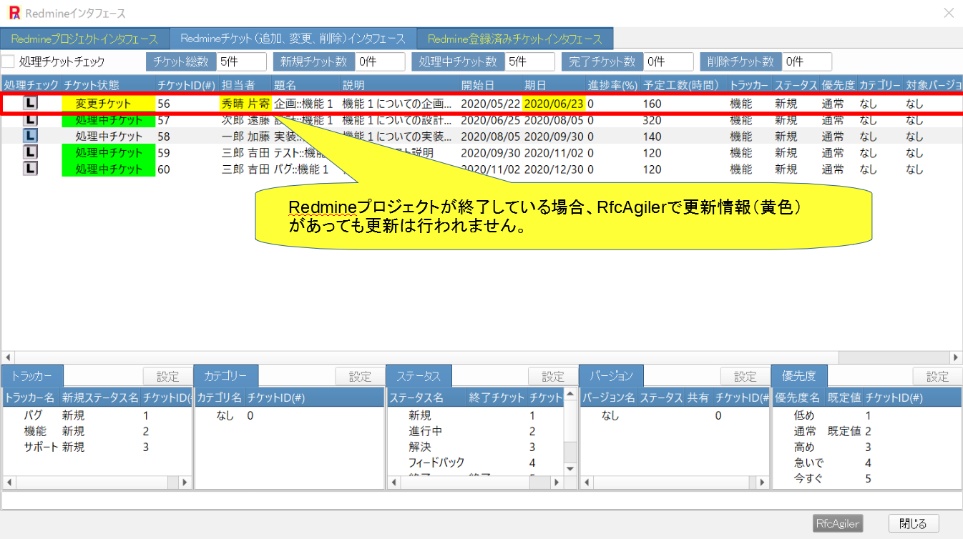Image resolution: width=963 pixels, height=539 pixels.
Task: Click the 変更チケット yellow status cell
Action: 108,103
